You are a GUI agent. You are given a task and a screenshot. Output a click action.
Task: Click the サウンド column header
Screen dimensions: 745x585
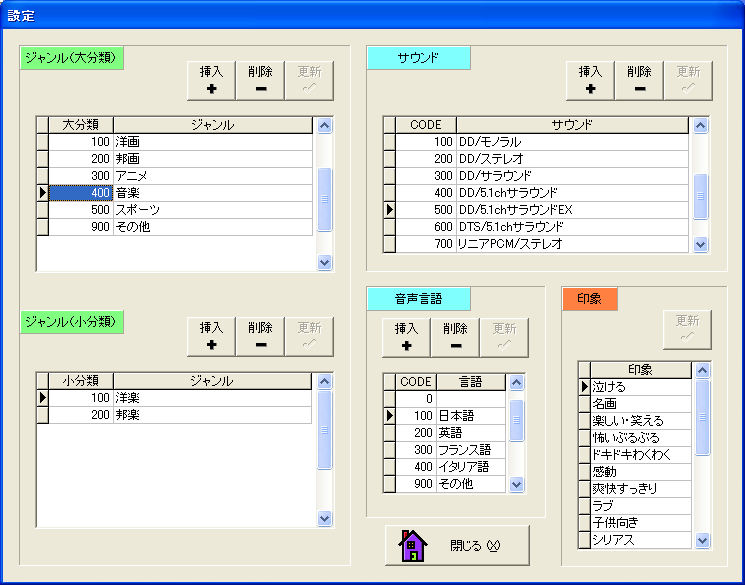click(572, 125)
